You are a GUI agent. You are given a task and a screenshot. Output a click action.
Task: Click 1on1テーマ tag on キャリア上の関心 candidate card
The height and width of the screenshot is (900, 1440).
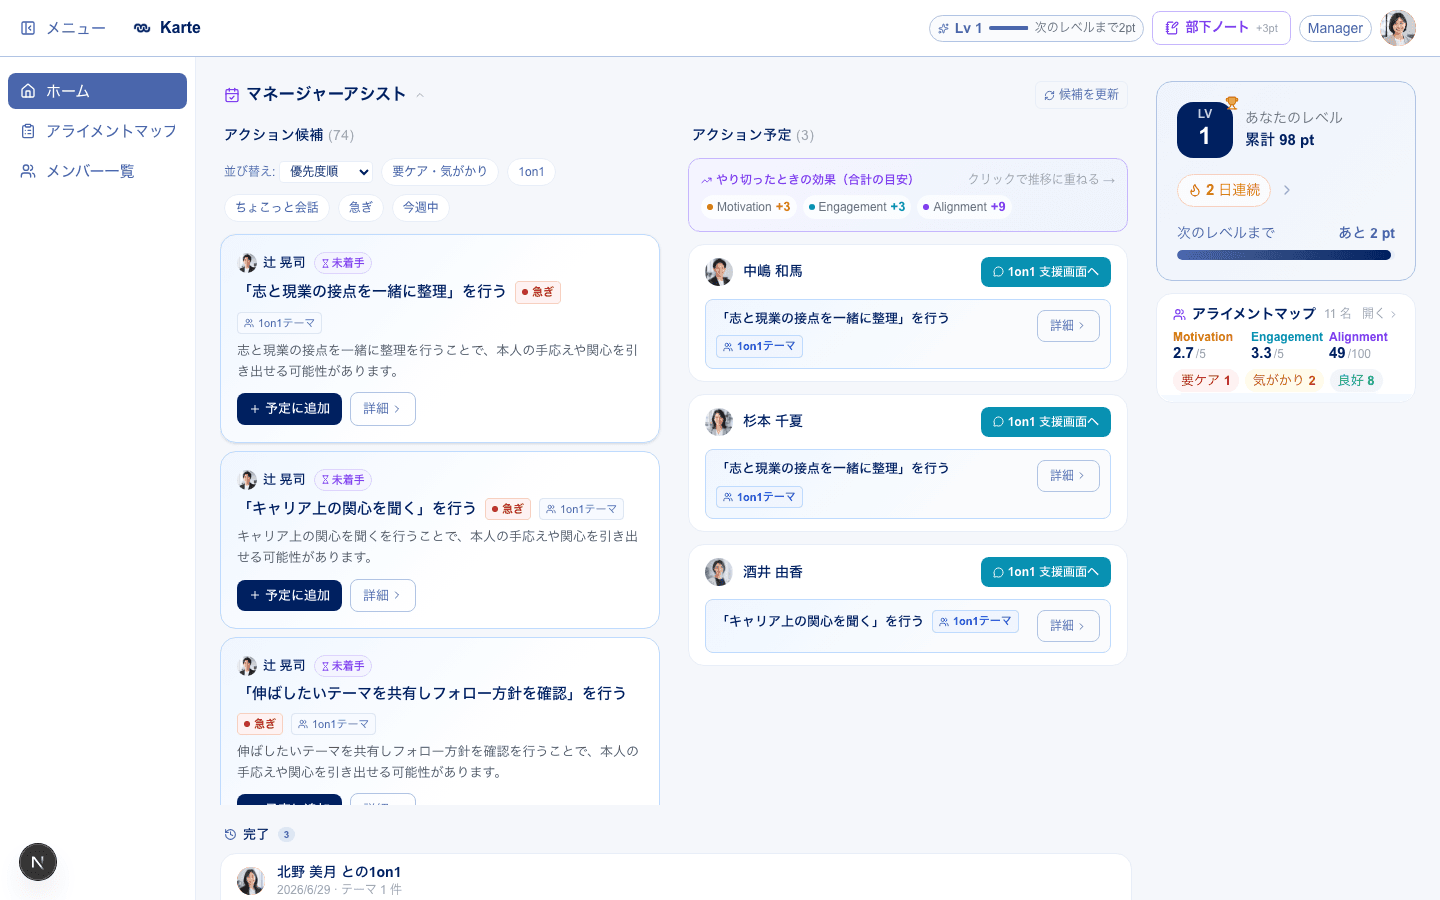click(x=581, y=509)
